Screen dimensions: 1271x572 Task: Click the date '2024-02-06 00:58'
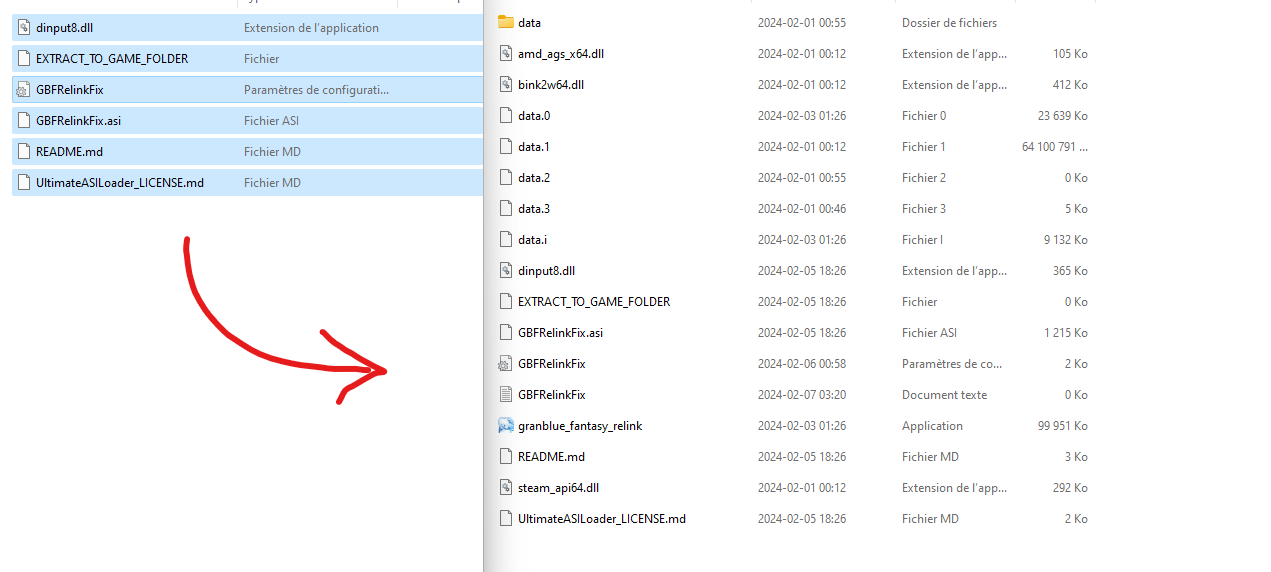click(802, 363)
